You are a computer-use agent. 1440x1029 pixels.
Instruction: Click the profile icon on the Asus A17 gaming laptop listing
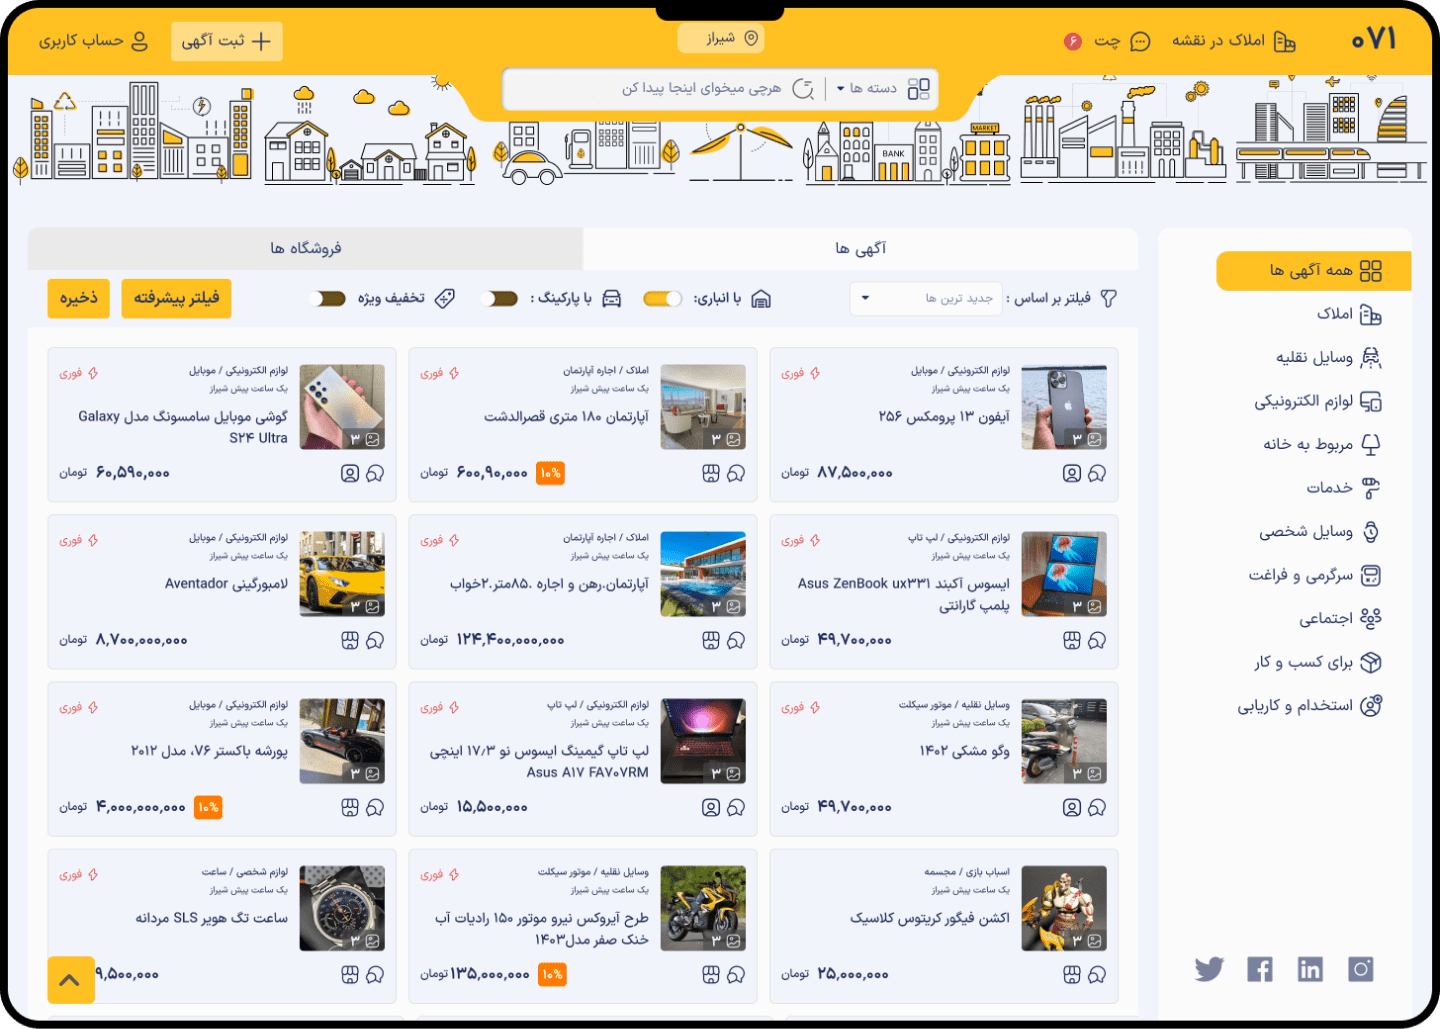[711, 807]
